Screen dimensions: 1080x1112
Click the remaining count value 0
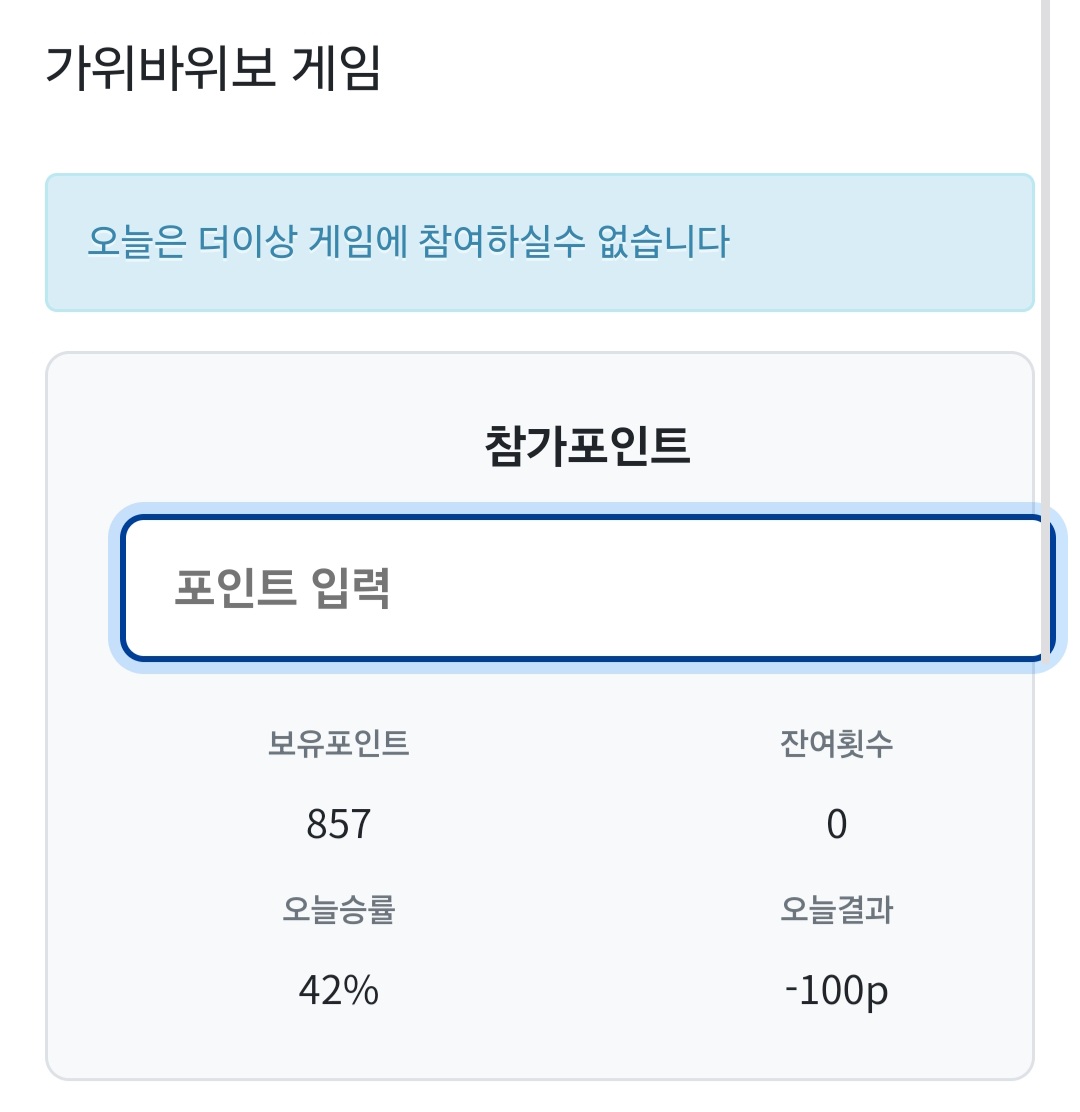[836, 825]
